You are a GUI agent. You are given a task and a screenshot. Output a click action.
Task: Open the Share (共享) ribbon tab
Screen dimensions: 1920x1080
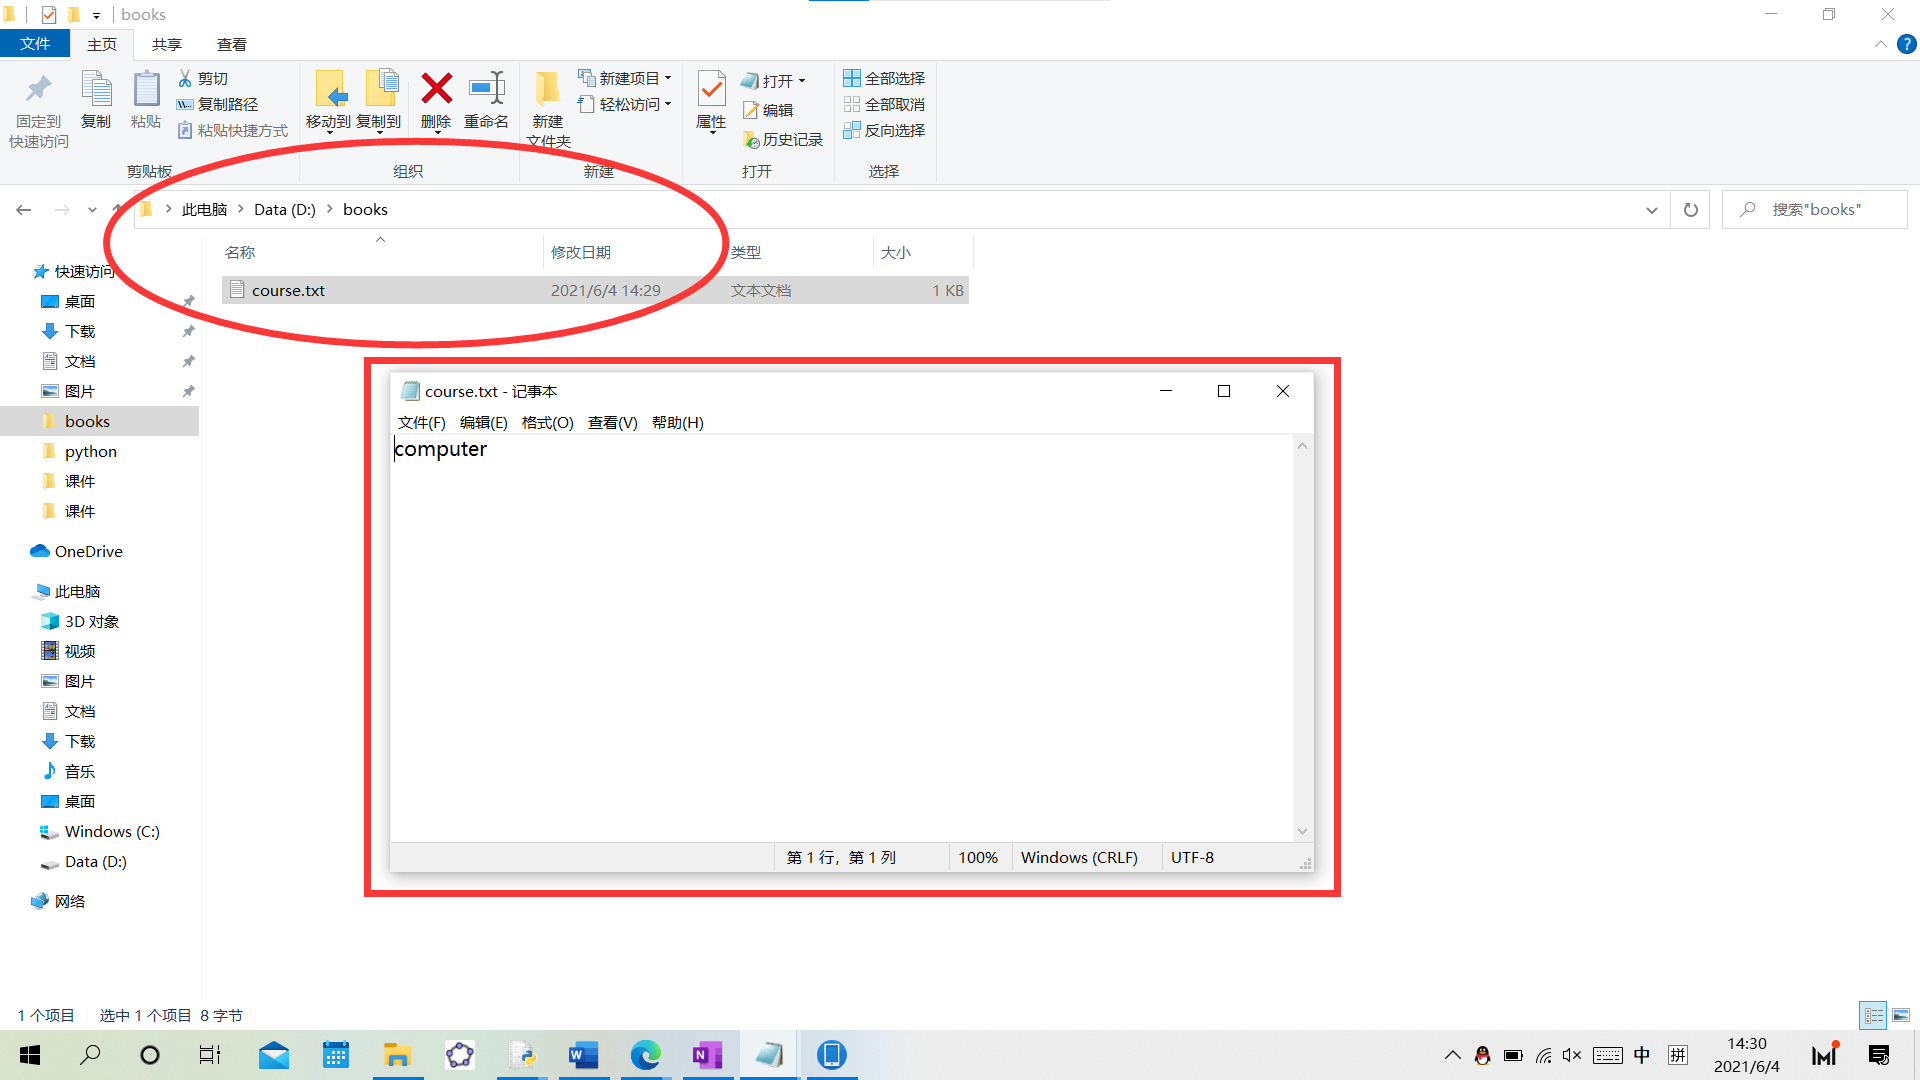pos(166,44)
